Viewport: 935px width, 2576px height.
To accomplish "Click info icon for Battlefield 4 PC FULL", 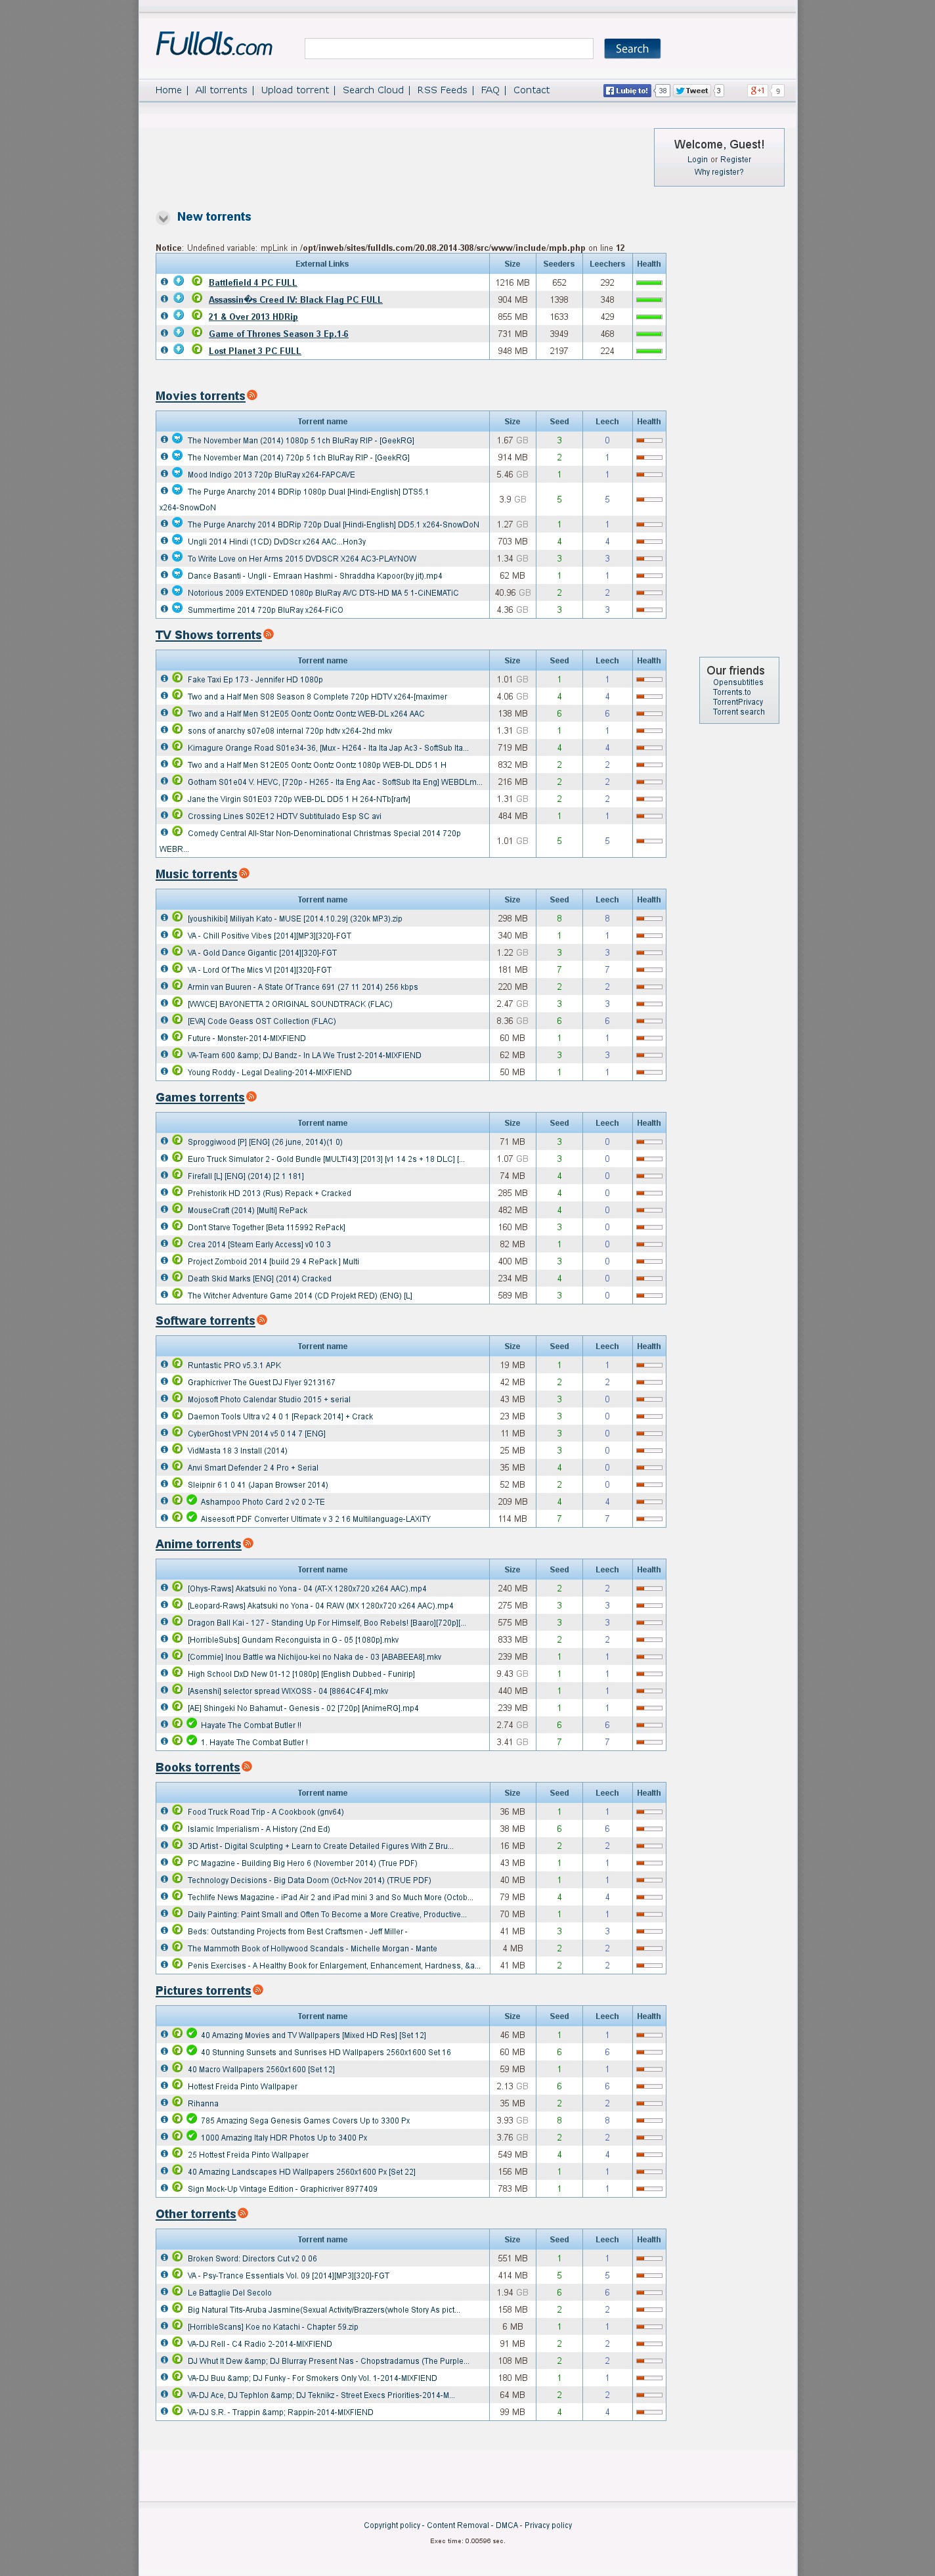I will [x=164, y=281].
